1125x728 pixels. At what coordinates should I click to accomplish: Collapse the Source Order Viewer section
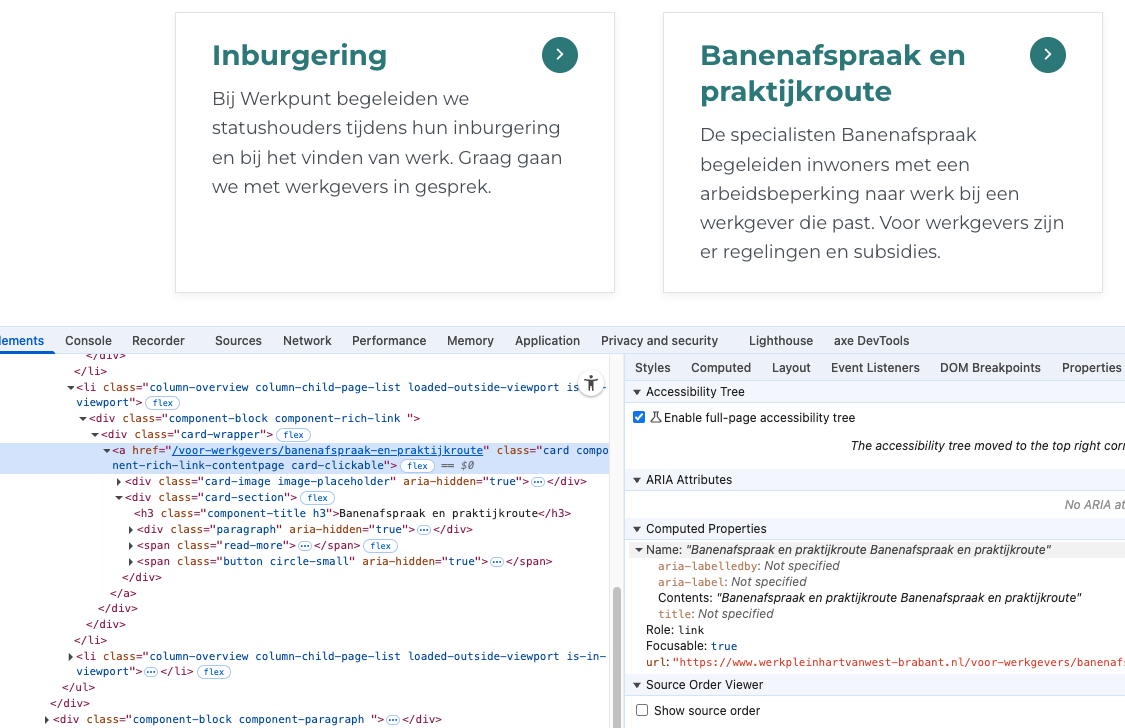point(637,685)
